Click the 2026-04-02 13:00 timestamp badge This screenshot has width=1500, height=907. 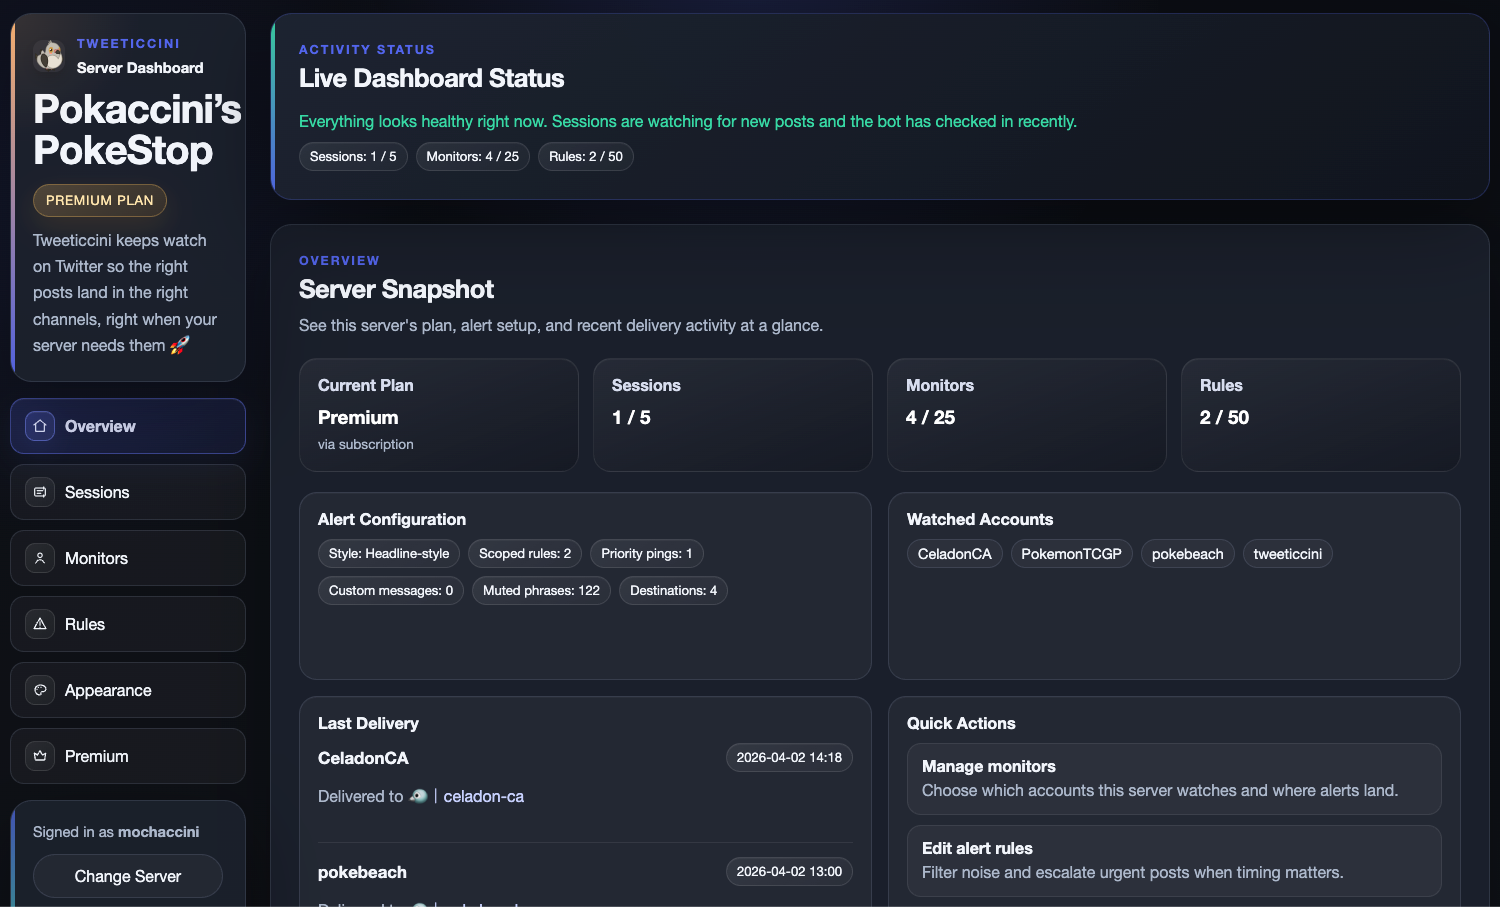click(789, 871)
